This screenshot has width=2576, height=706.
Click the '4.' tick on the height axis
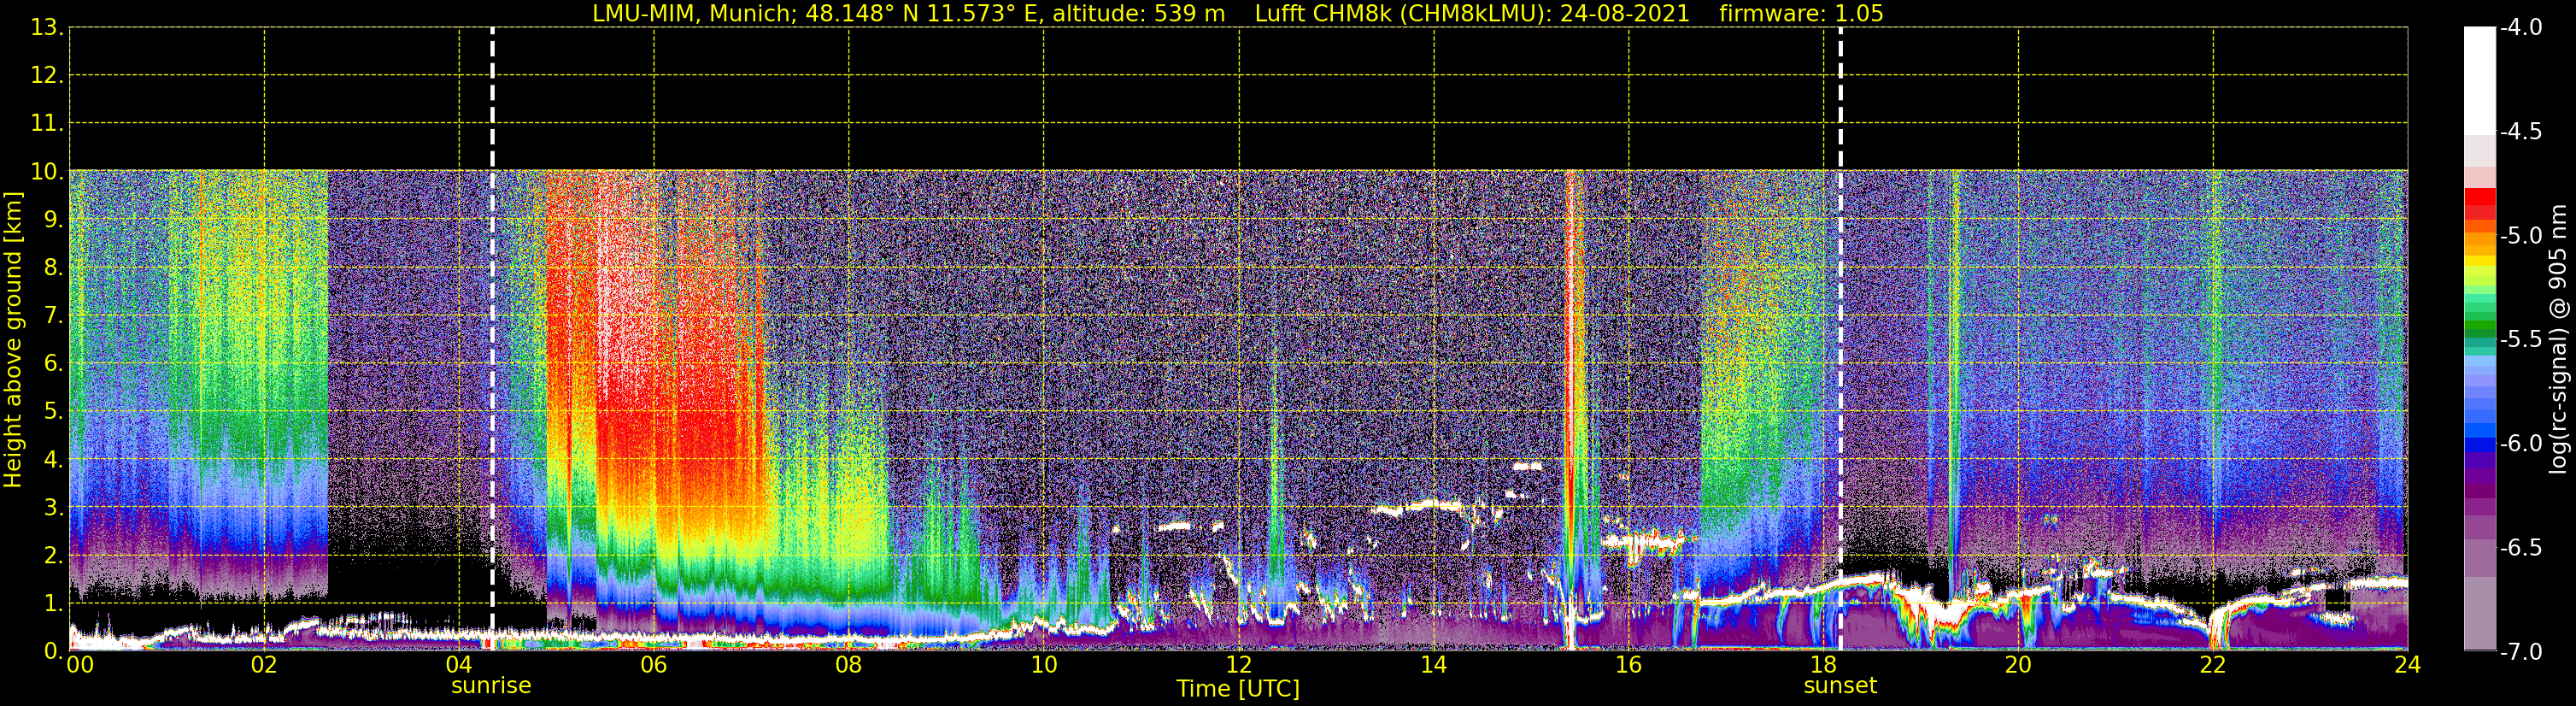[x=52, y=460]
